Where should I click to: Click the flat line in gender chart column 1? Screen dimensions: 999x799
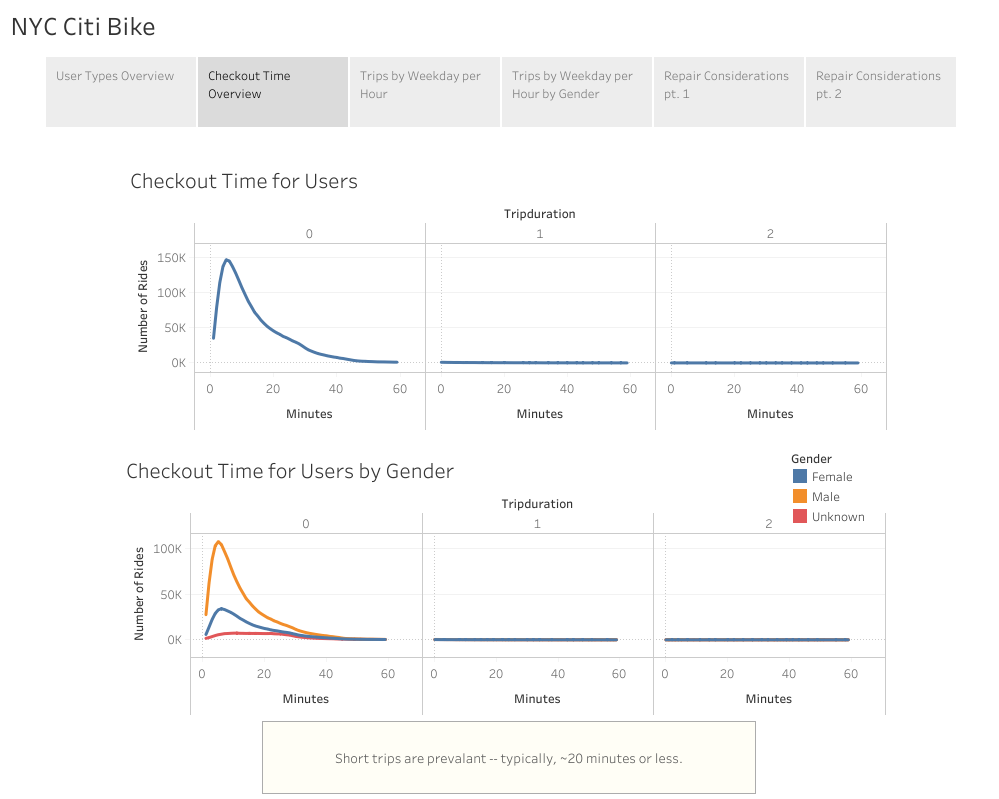click(526, 639)
